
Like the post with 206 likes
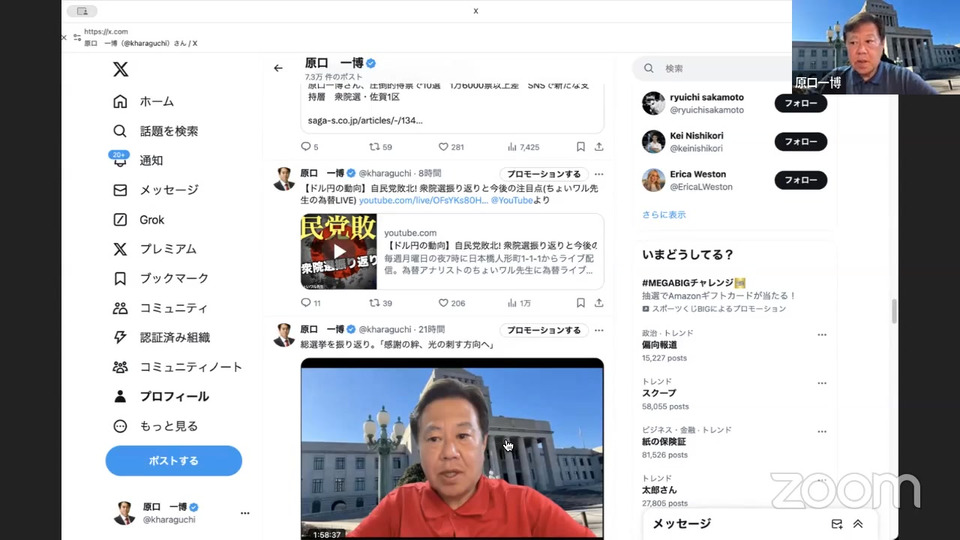(443, 302)
